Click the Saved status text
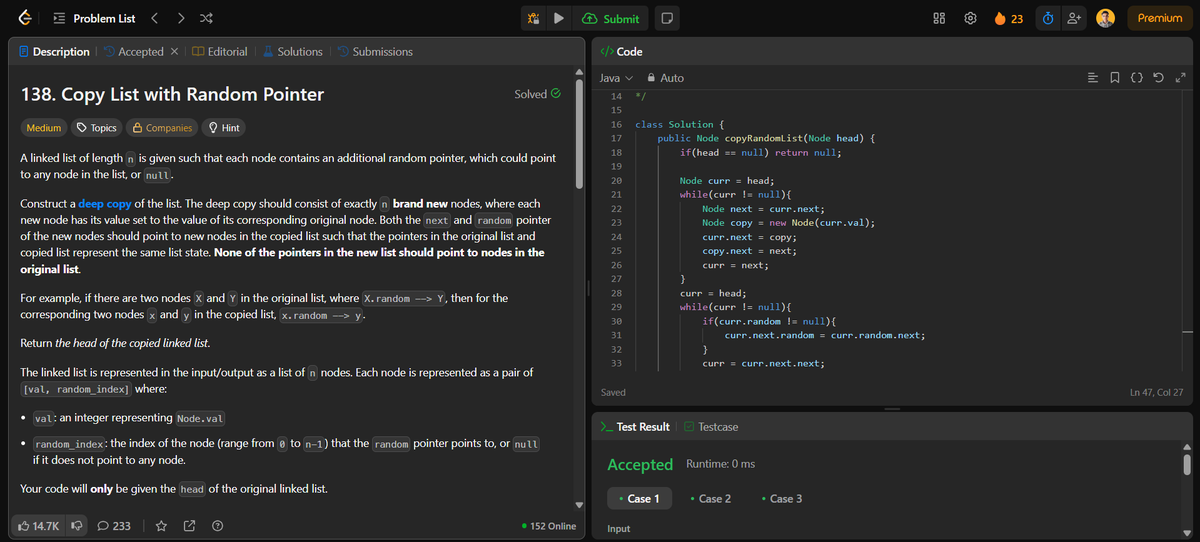 [x=614, y=392]
